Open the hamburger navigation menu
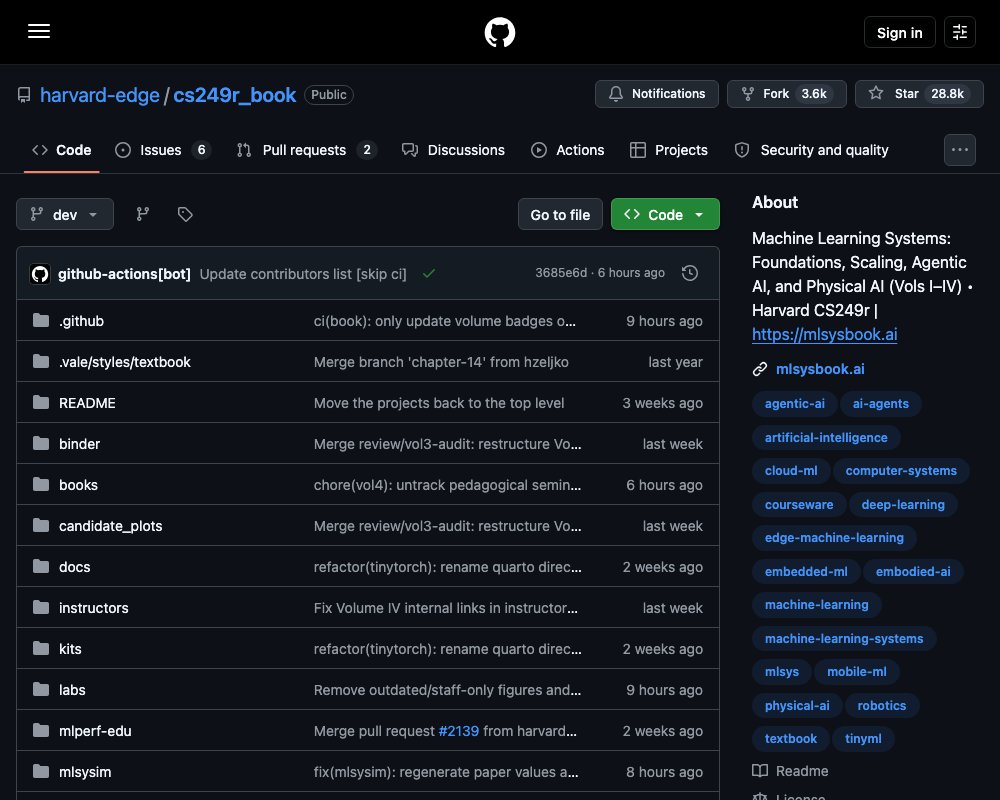This screenshot has width=1000, height=800. 39,31
